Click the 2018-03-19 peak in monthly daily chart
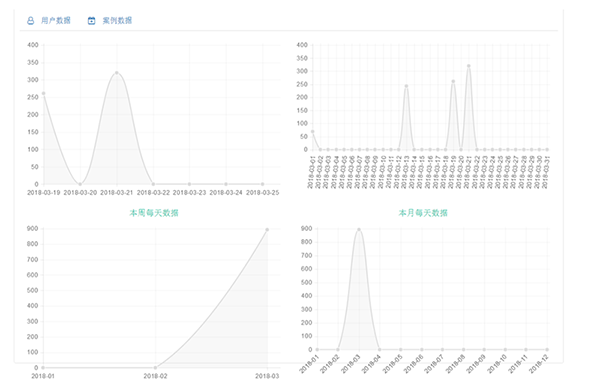Viewport: 600px width, 389px height. click(x=453, y=81)
